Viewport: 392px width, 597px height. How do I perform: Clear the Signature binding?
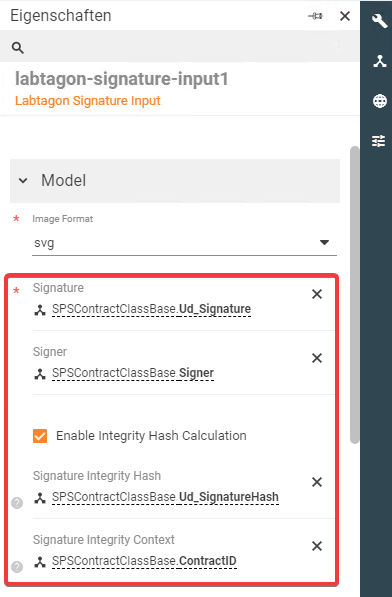[317, 294]
